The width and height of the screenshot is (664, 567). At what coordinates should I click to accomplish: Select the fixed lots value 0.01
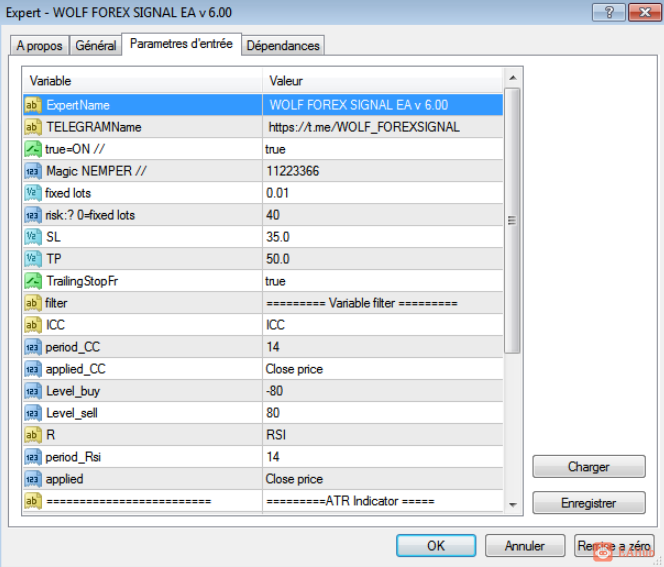(383, 193)
